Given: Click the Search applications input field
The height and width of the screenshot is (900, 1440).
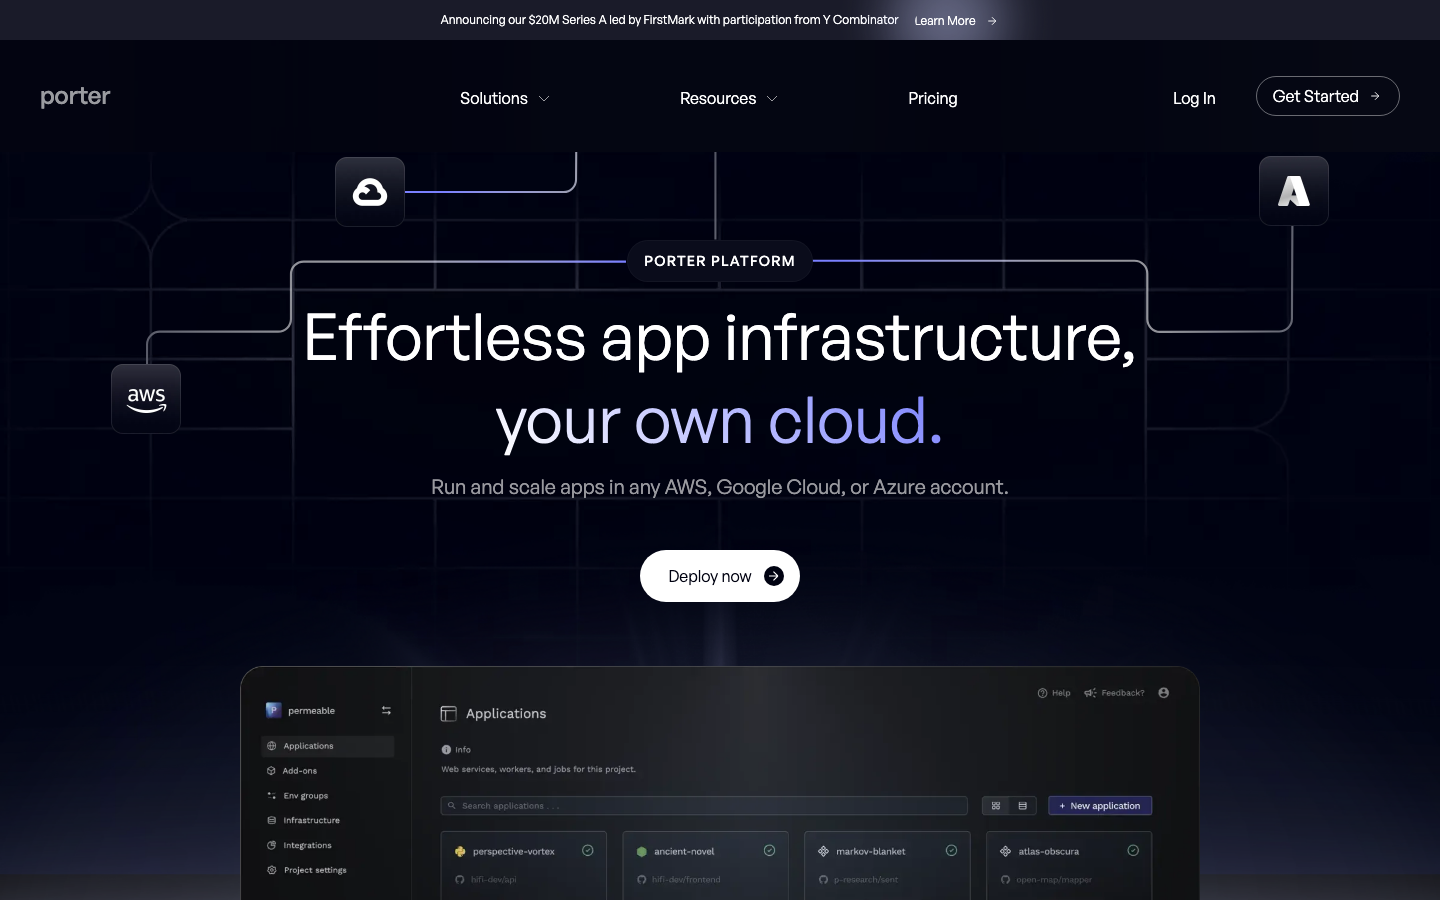Looking at the screenshot, I should coord(704,806).
